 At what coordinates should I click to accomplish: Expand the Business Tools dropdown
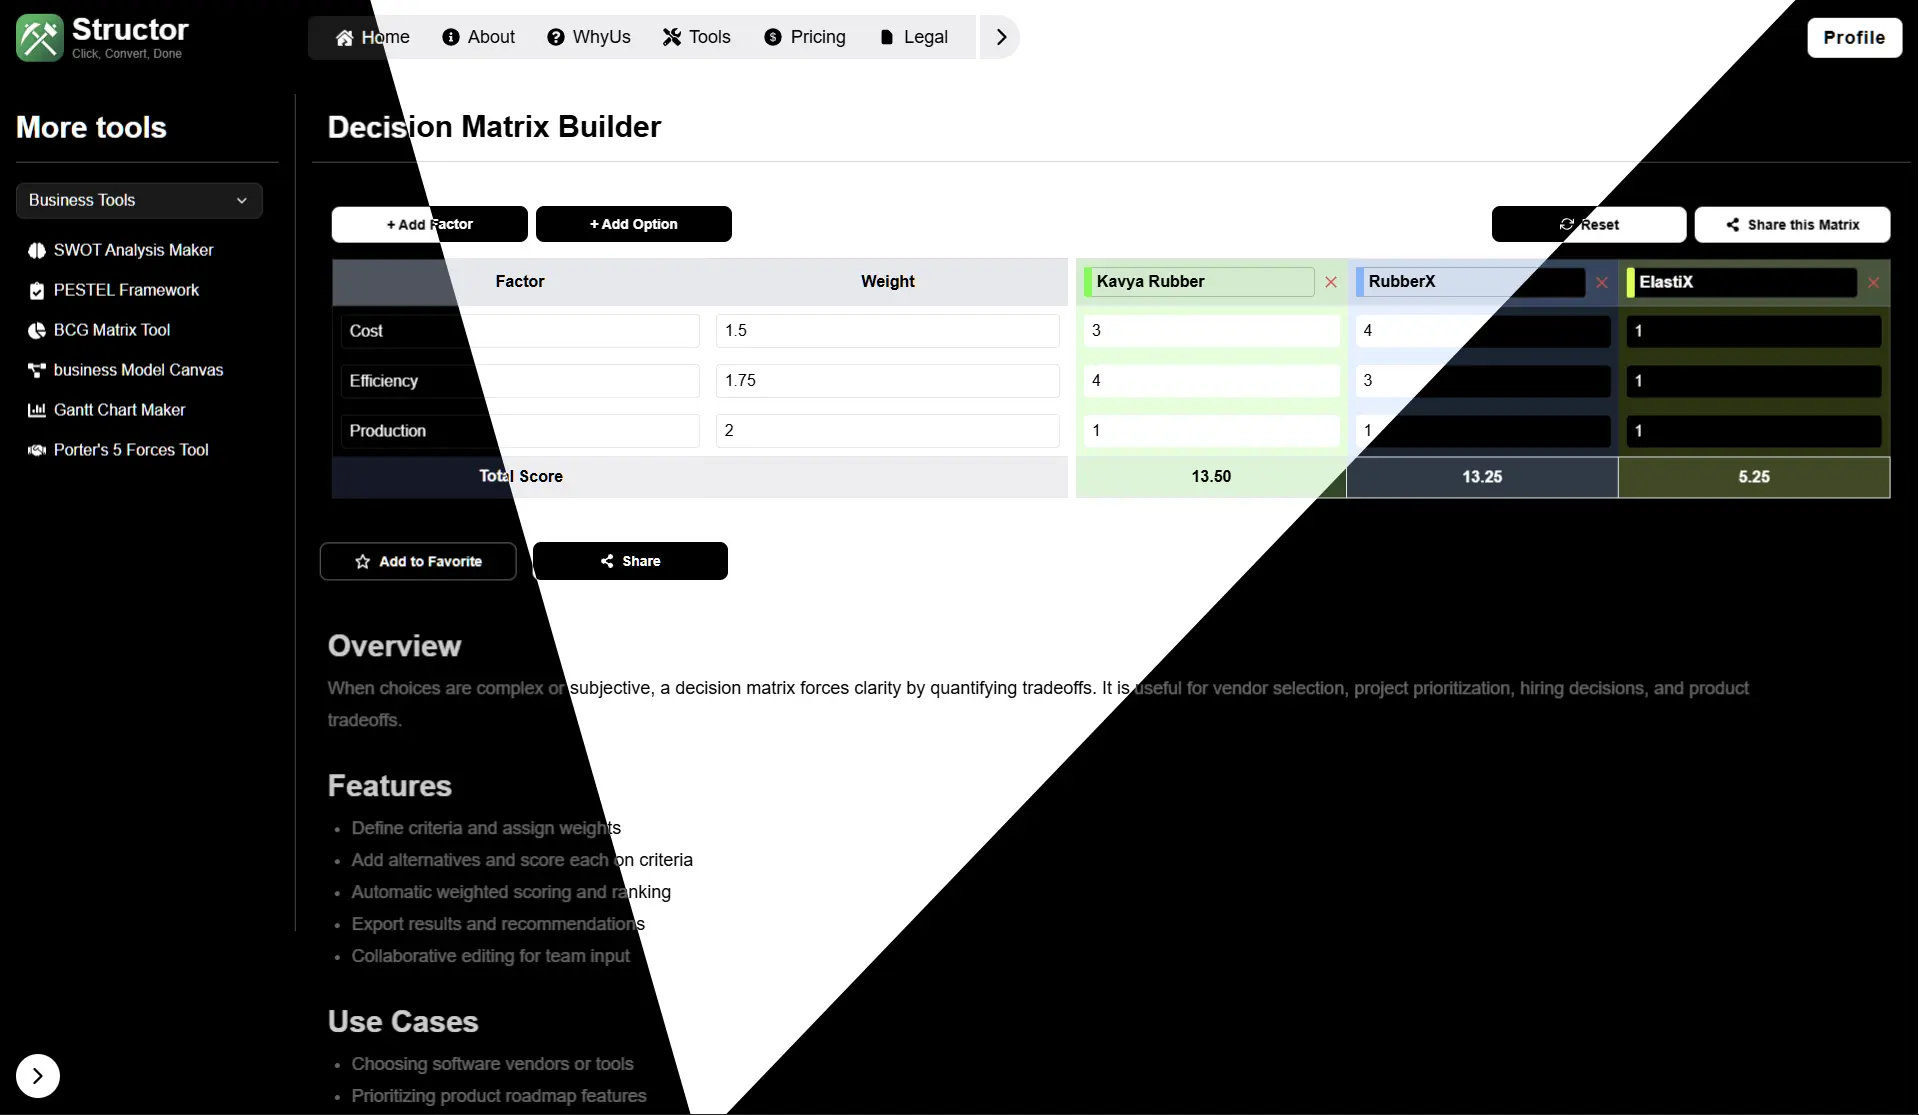pyautogui.click(x=139, y=200)
